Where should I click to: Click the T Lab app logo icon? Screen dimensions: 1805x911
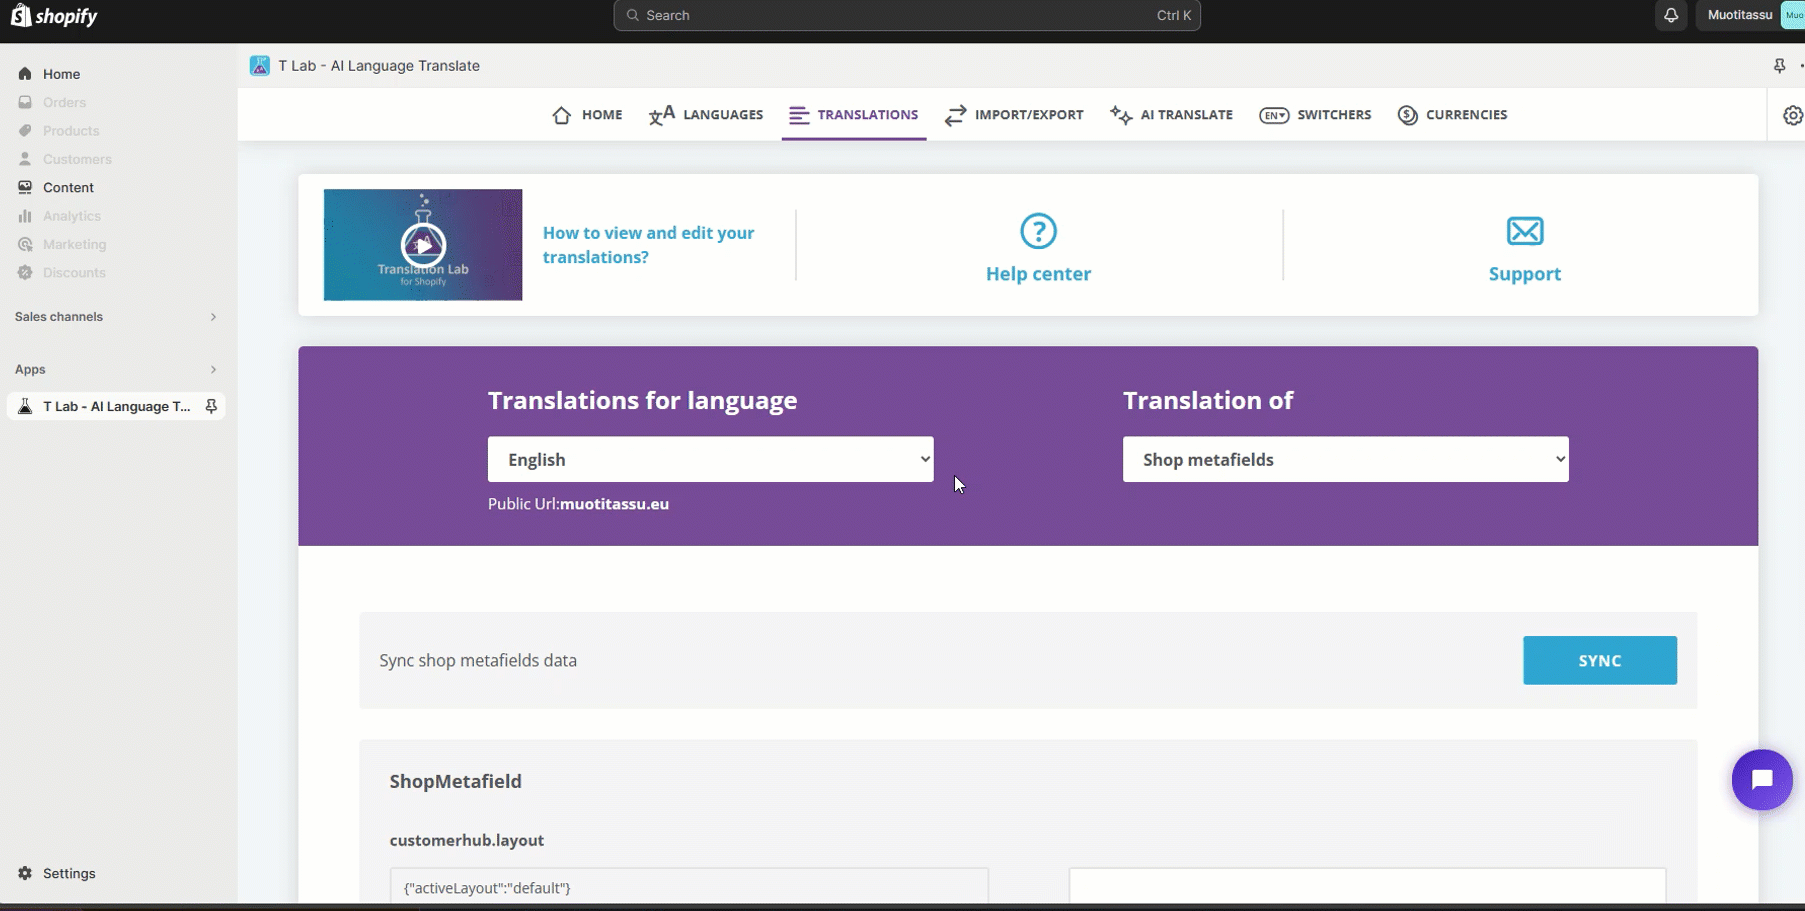click(260, 66)
